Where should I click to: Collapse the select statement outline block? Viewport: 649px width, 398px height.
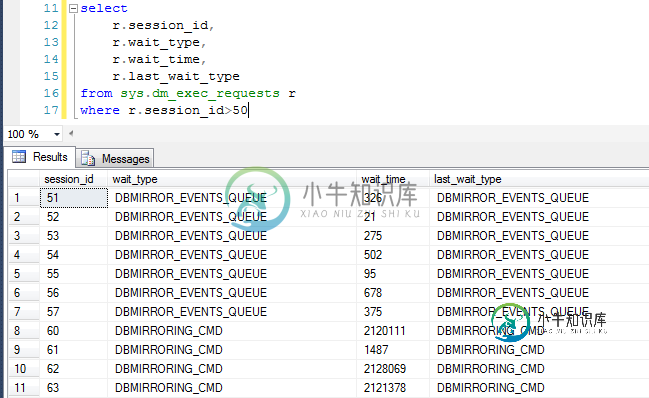73,8
